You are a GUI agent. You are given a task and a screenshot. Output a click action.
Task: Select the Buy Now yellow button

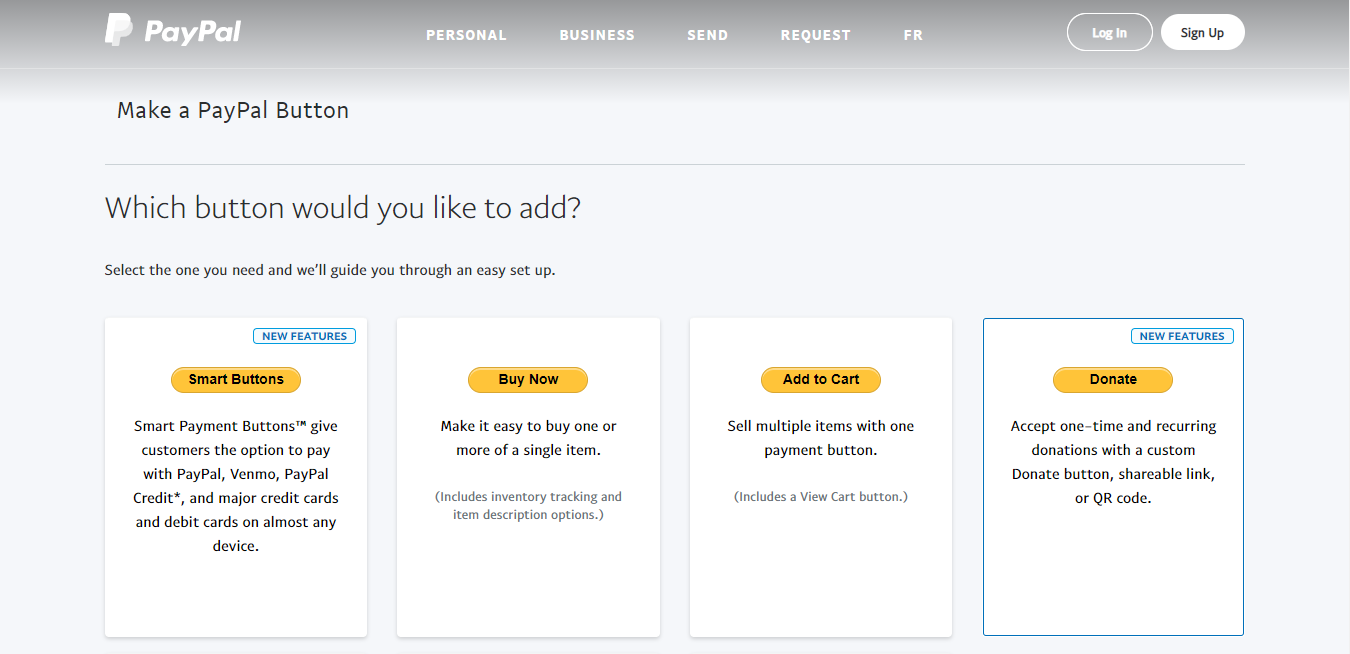coord(528,380)
